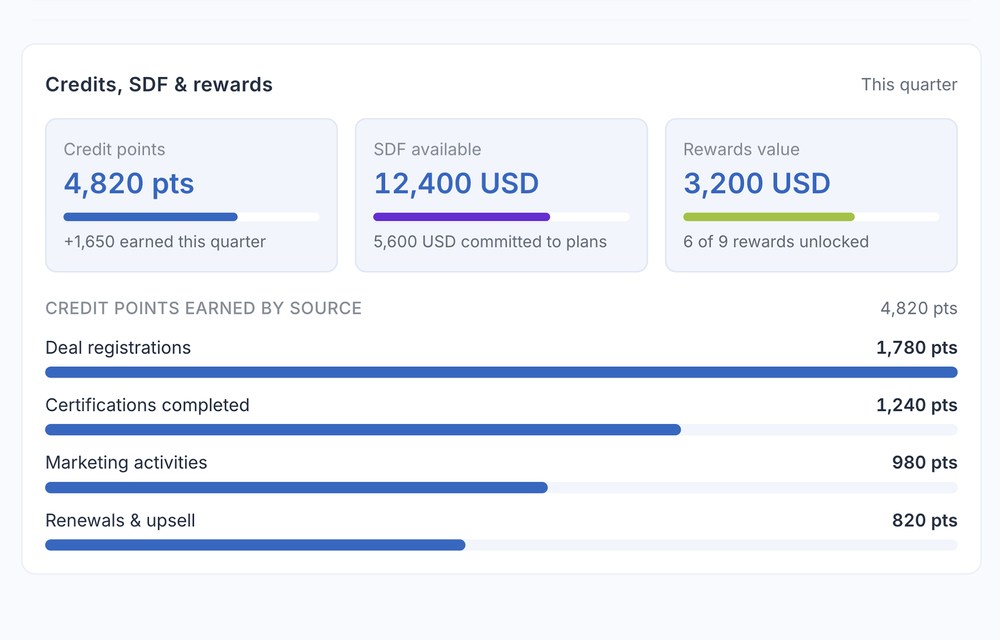Select the Rewards value card label
Image resolution: width=1000 pixels, height=640 pixels.
click(741, 149)
